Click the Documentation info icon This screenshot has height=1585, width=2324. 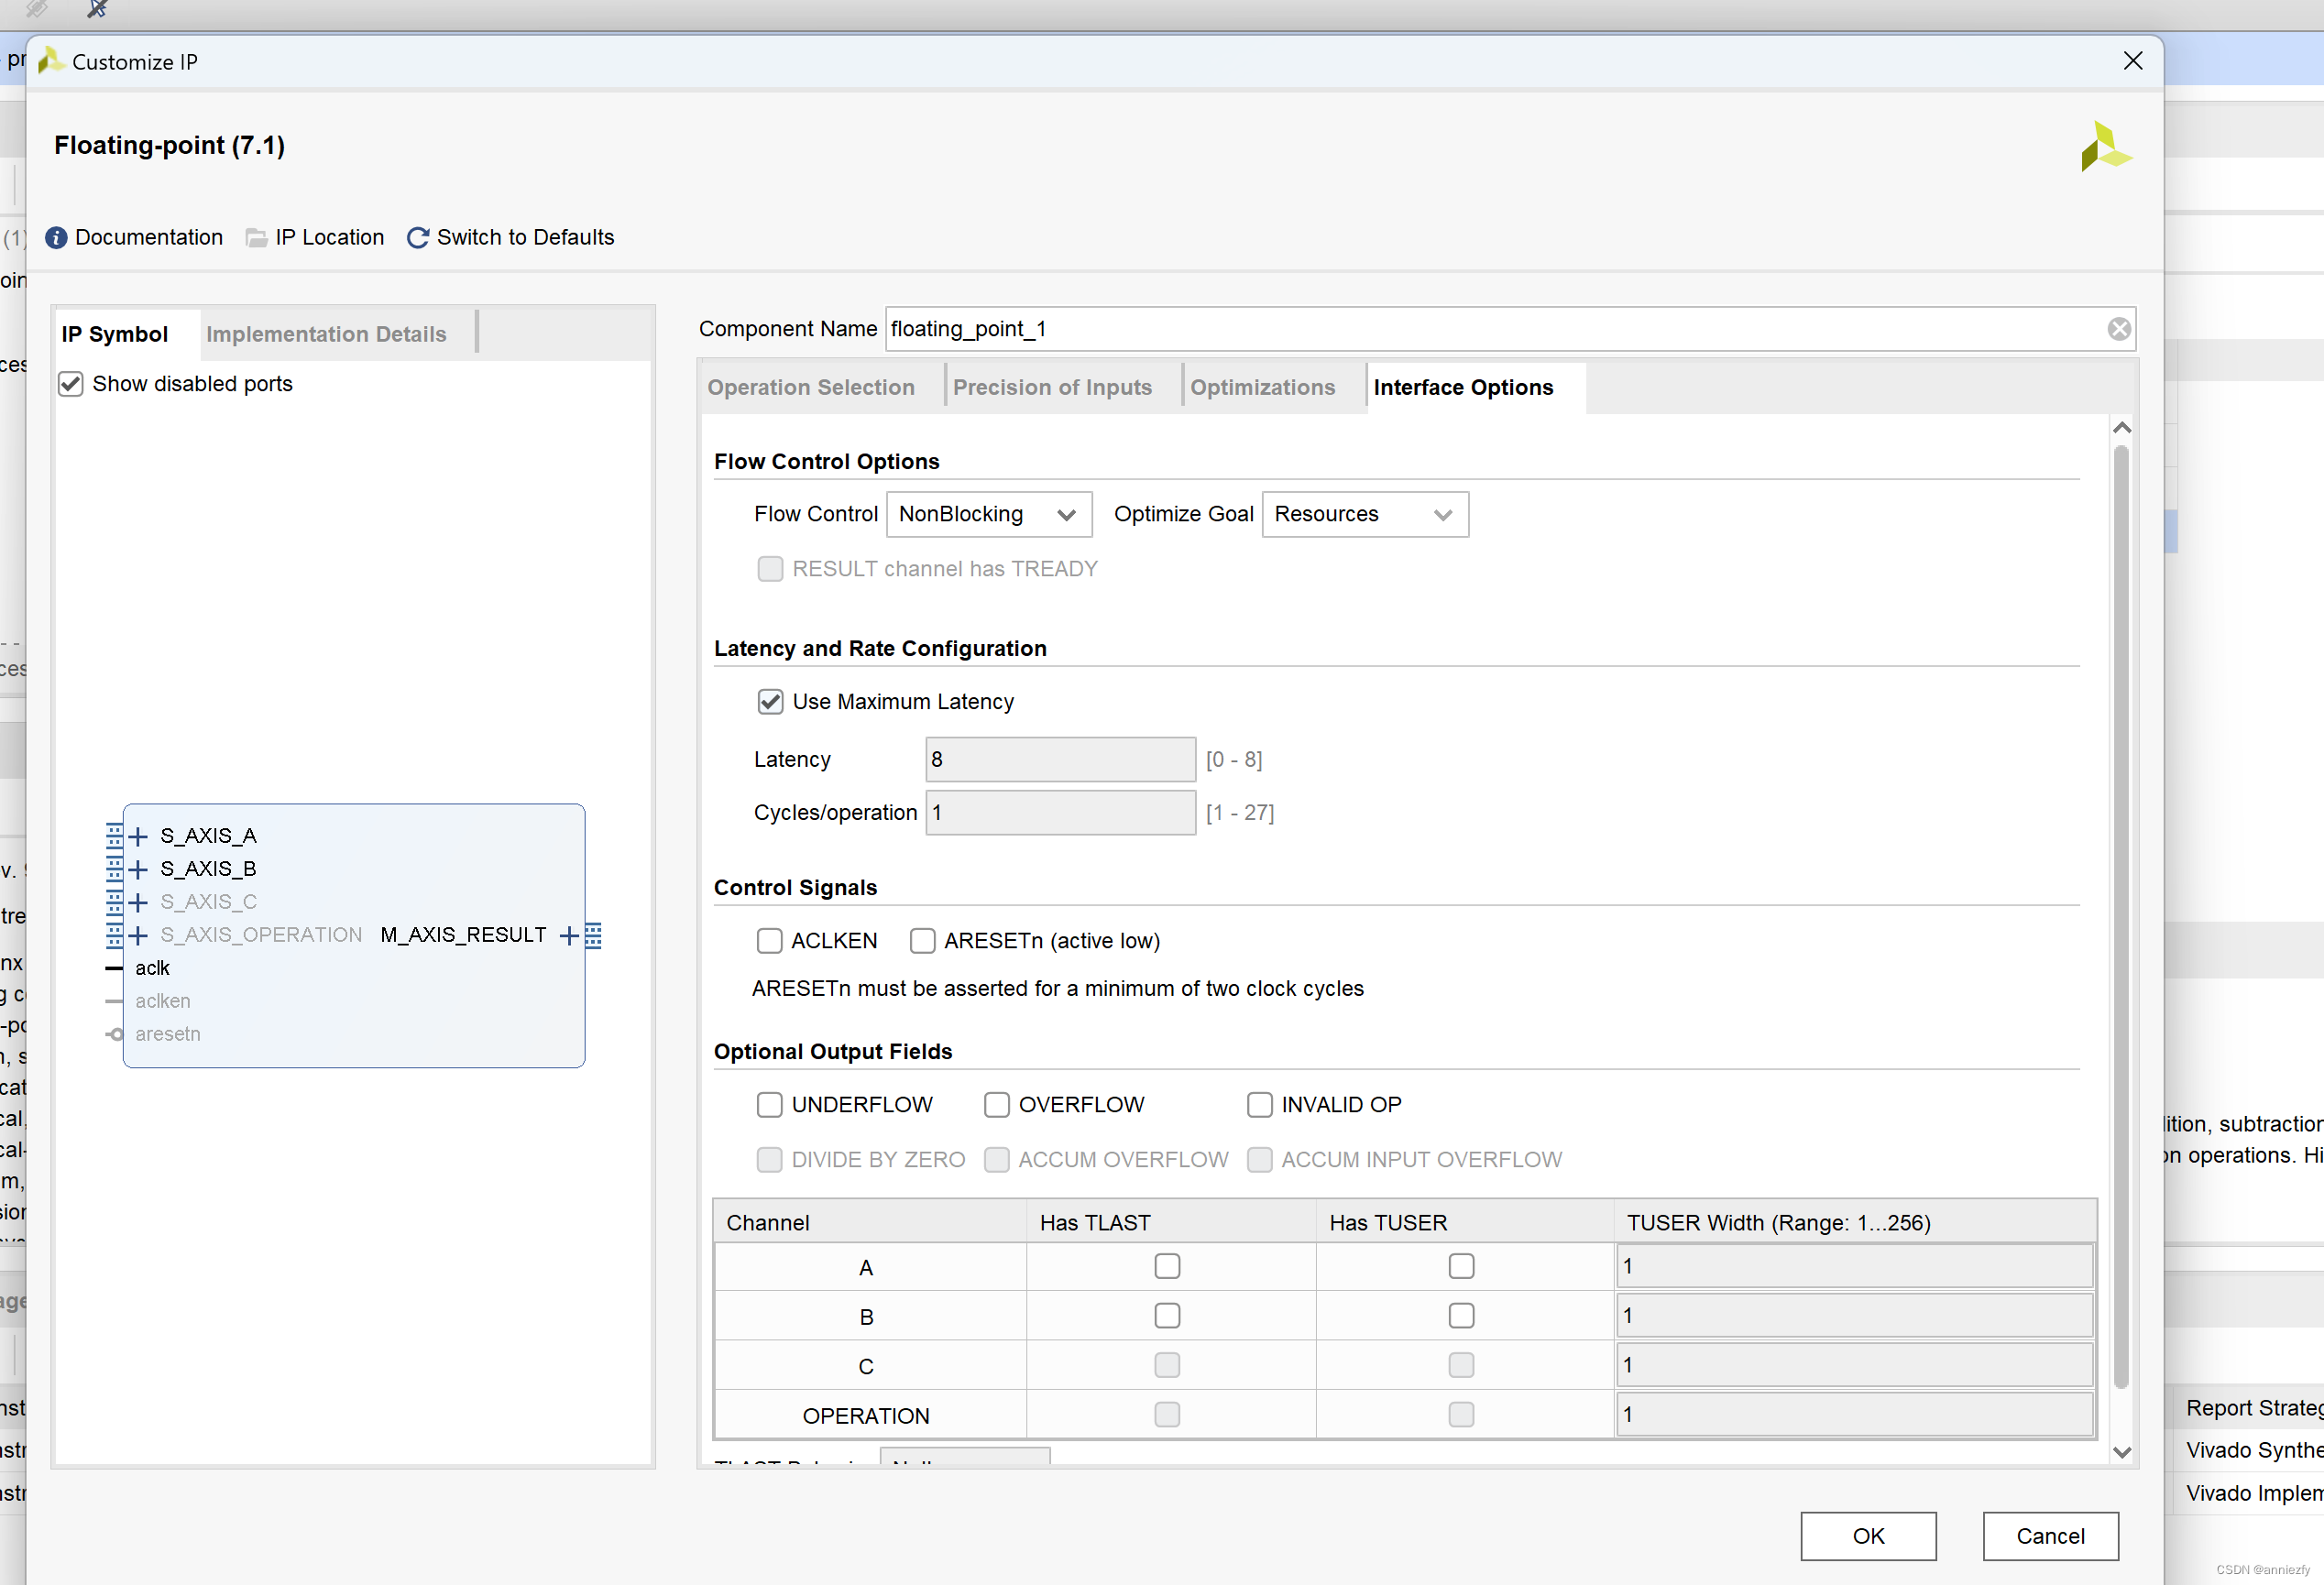tap(56, 237)
